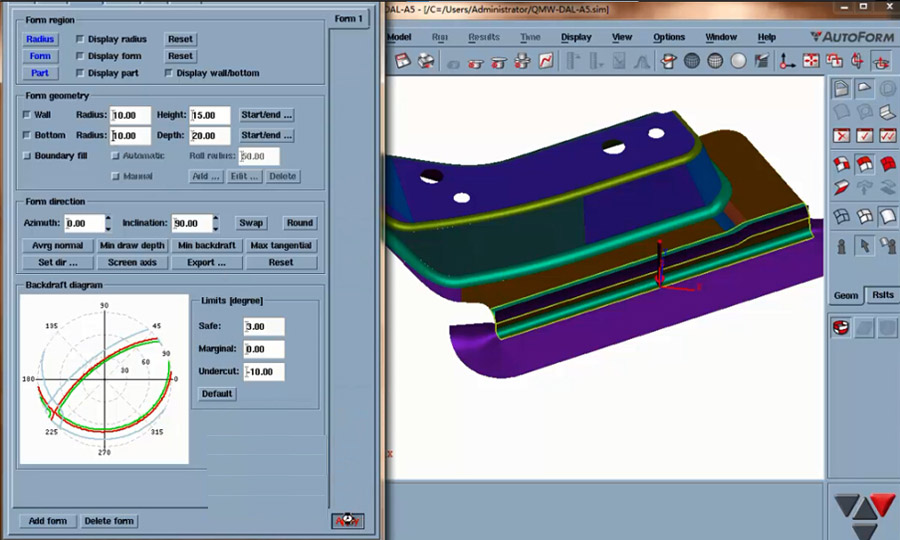
Task: Click the Safe limit degree field
Action: coord(263,327)
